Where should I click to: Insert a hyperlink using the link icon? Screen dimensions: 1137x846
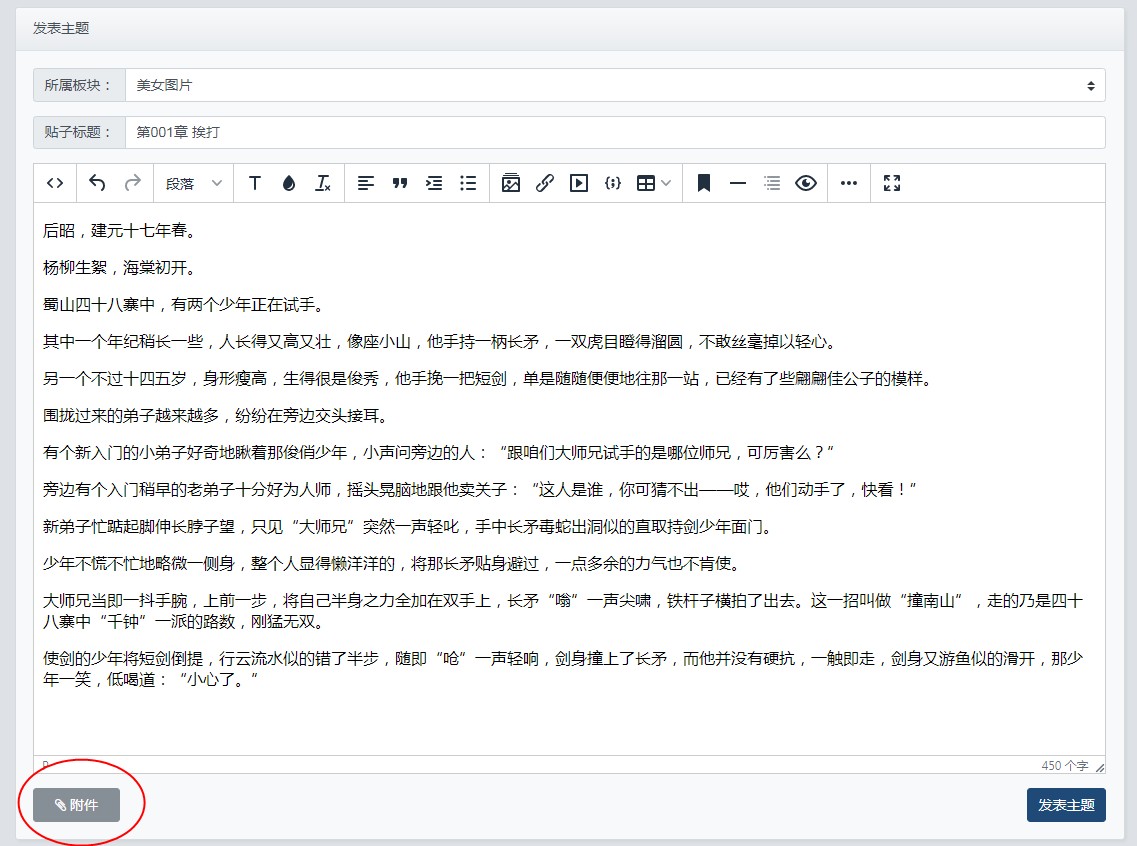(x=545, y=183)
